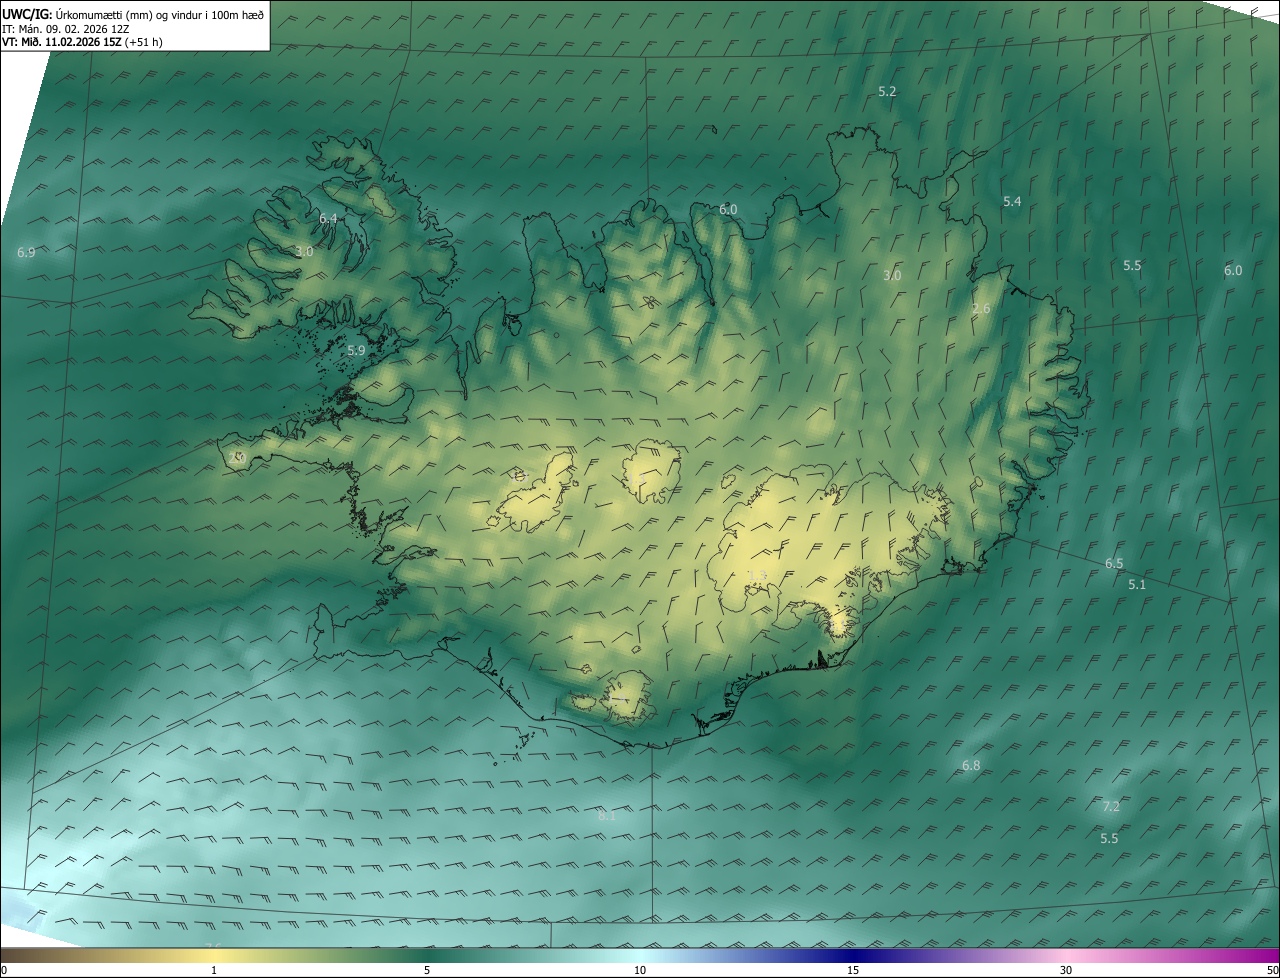The image size is (1280, 978).
Task: Click the color scale tick label 0
Action: (x=4, y=970)
